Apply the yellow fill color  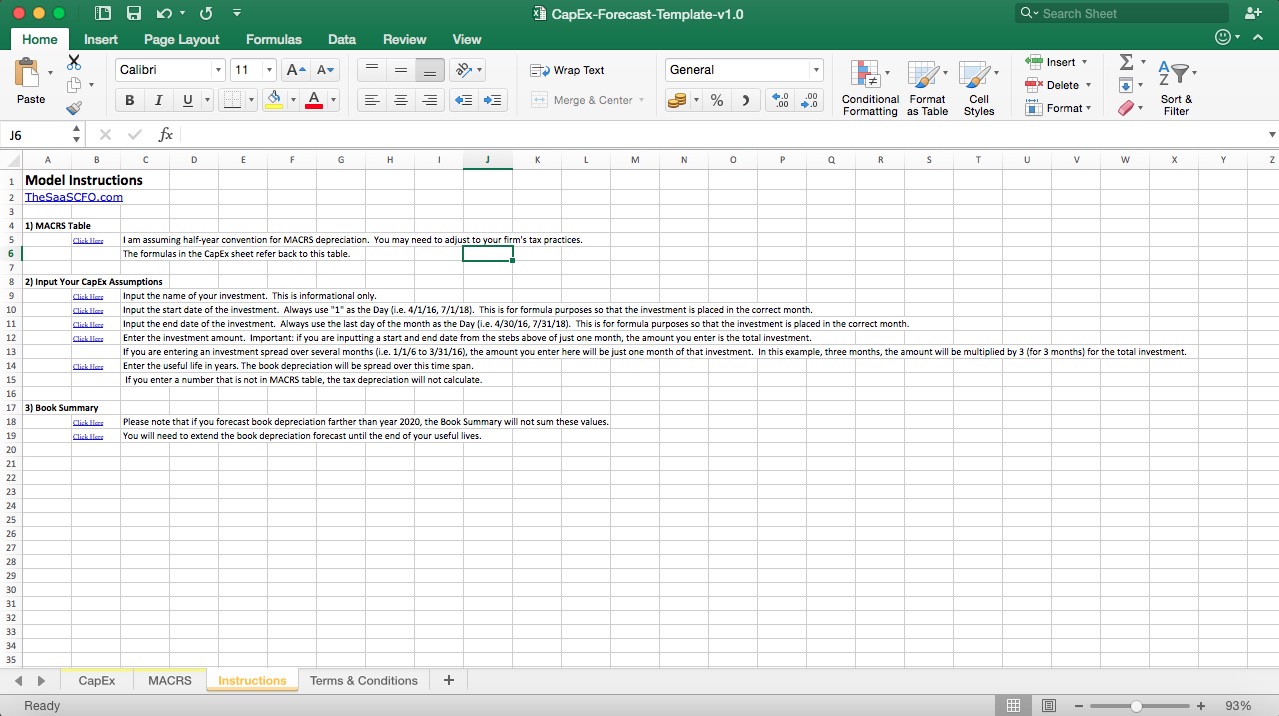pos(274,100)
